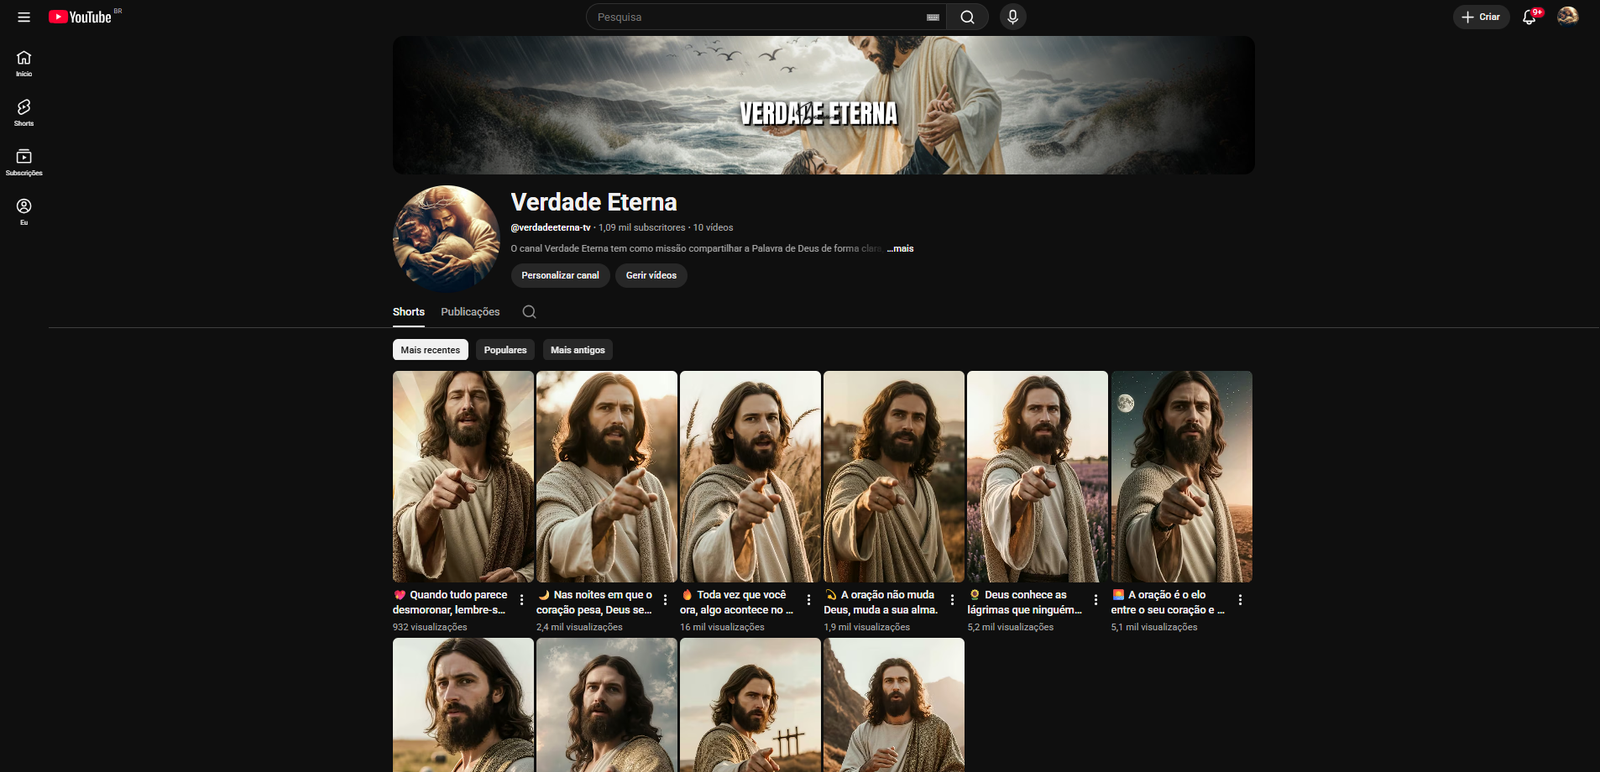
Task: Search within the channel using magnifier icon
Action: pos(529,312)
